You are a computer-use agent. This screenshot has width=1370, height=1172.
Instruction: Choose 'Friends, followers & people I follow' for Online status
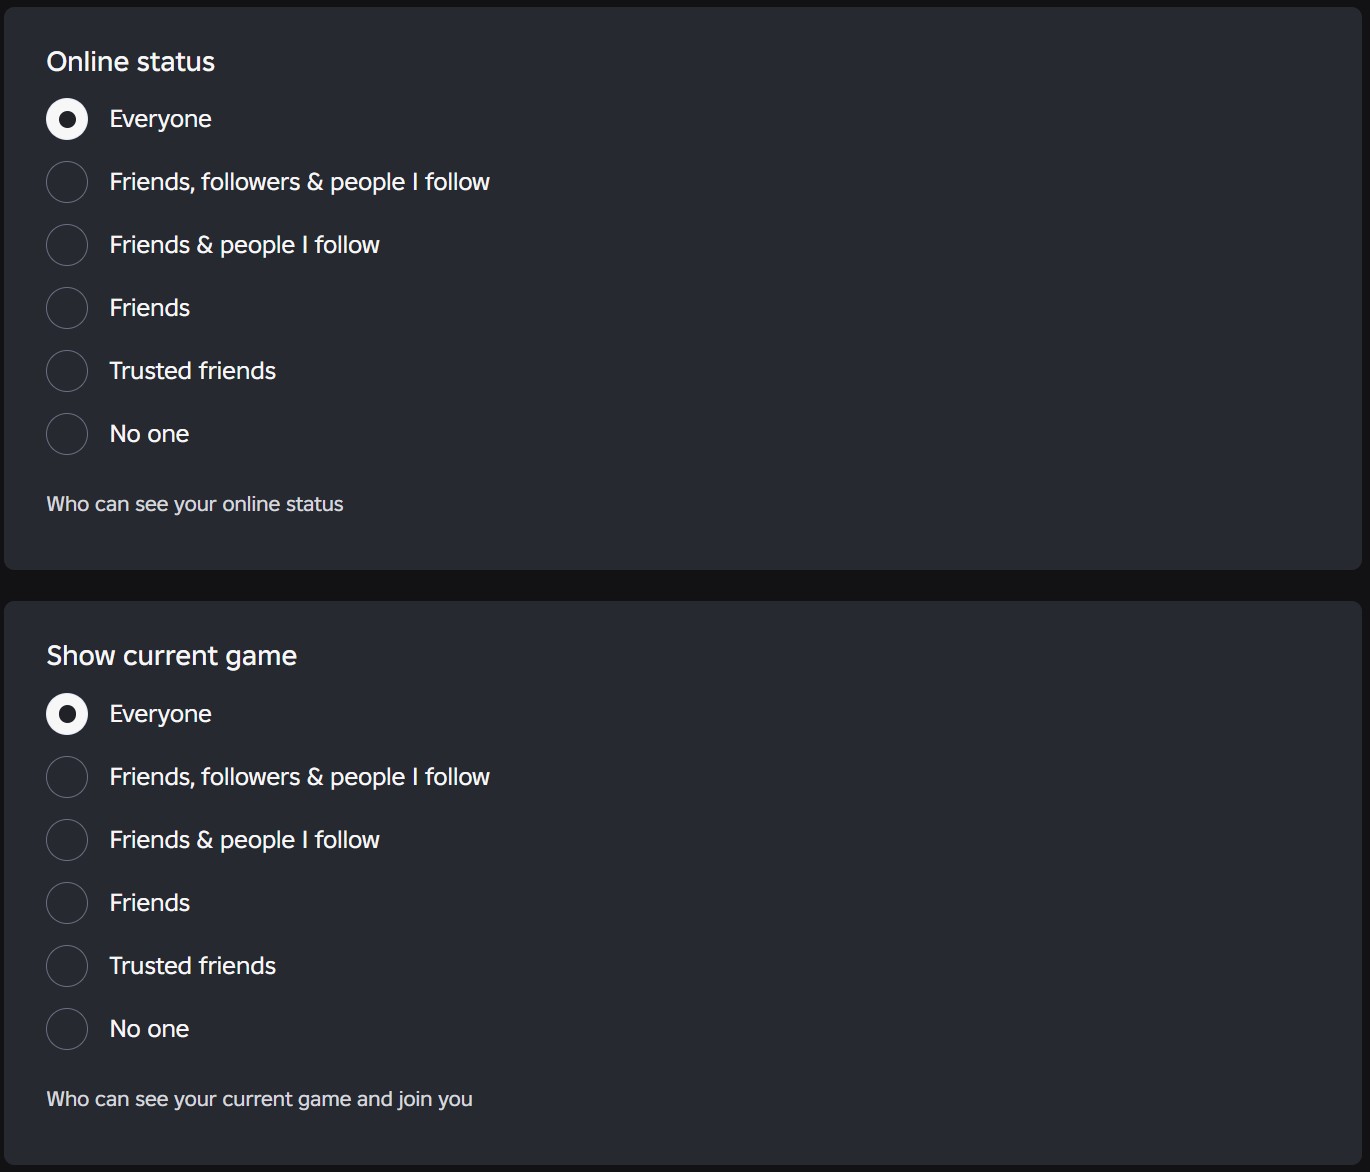coord(67,183)
